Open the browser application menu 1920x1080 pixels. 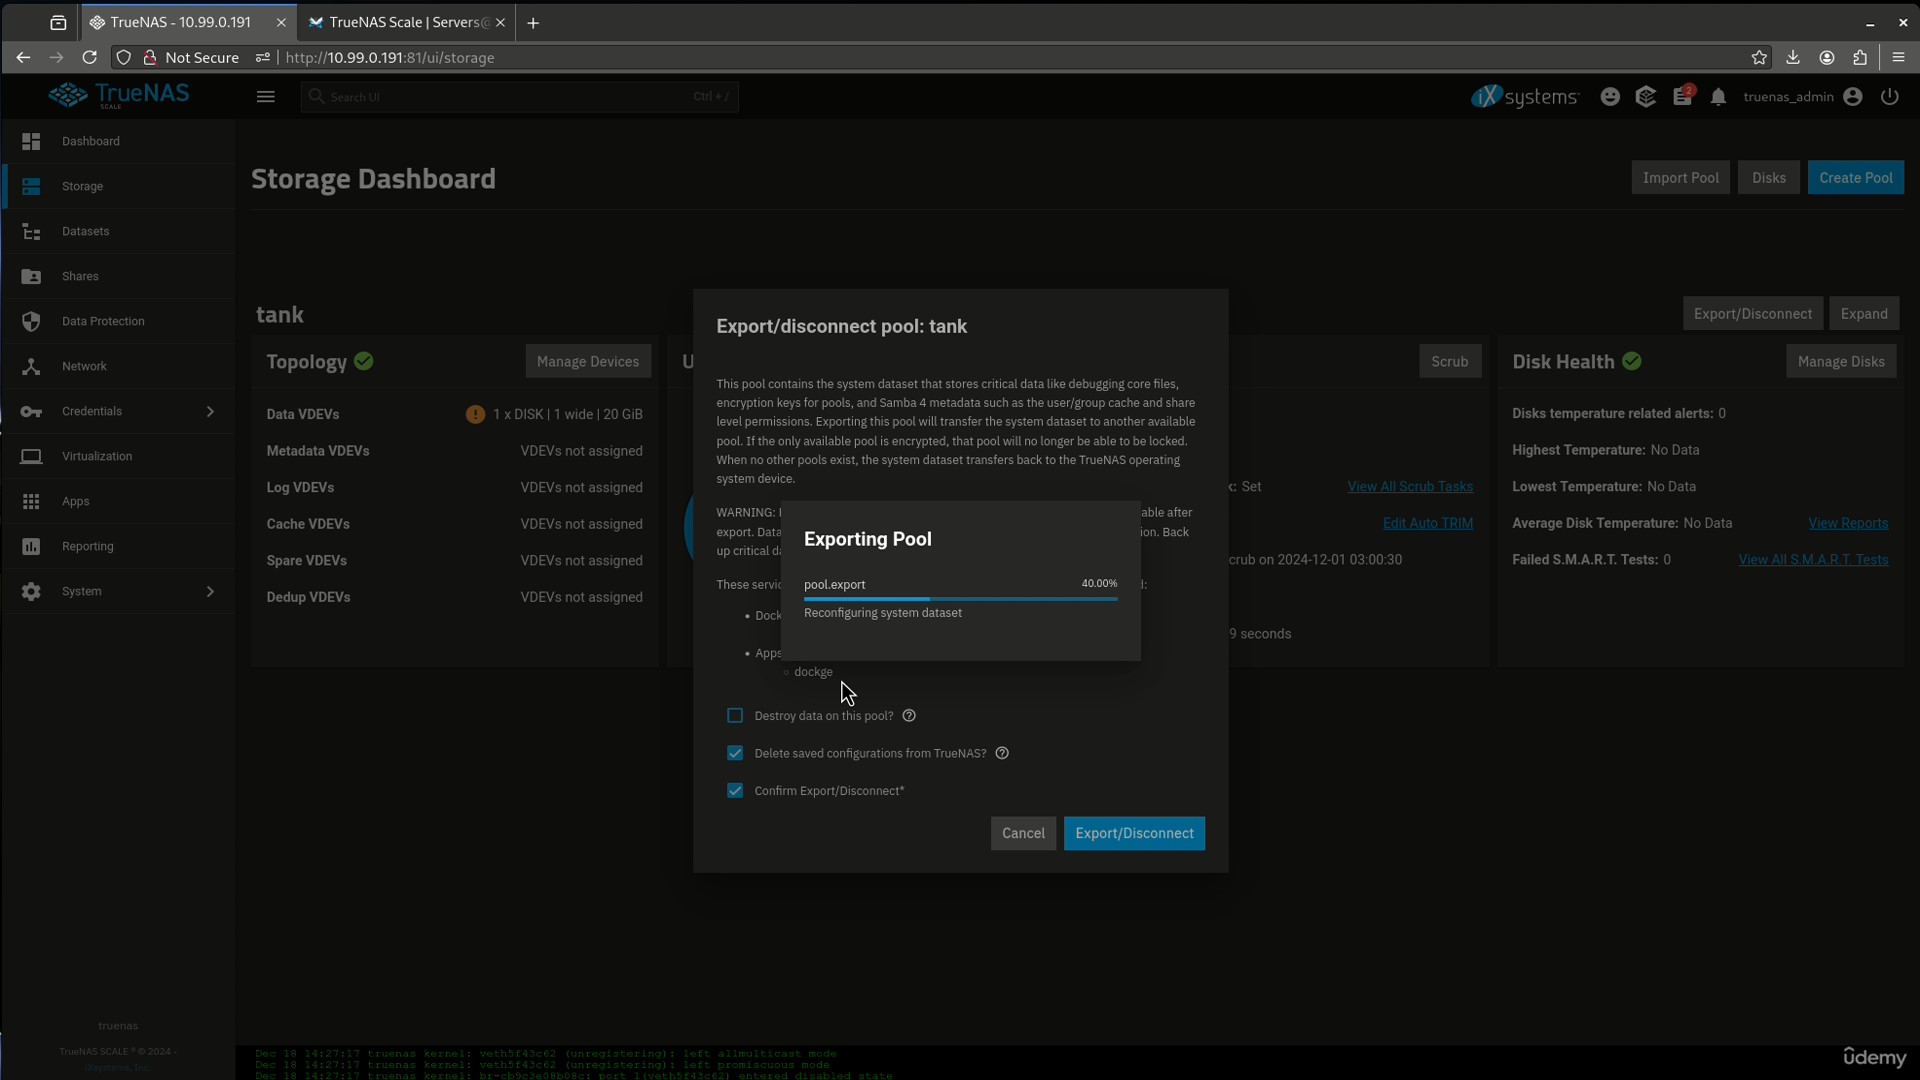tap(1898, 58)
